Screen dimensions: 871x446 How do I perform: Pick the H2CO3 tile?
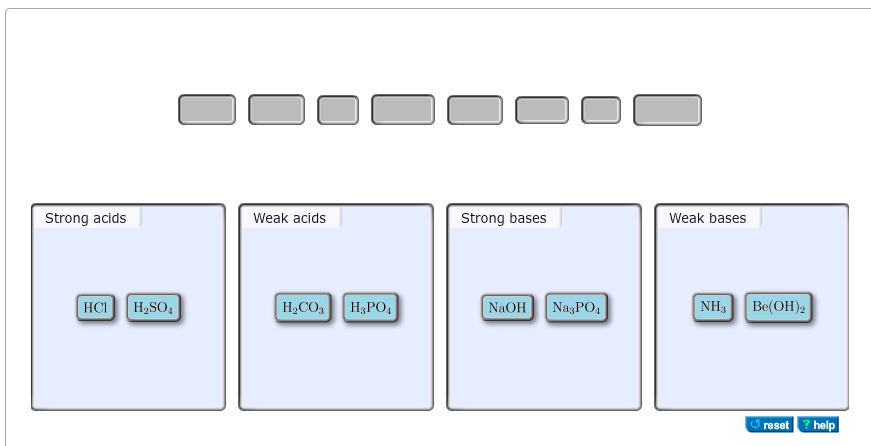pos(303,308)
